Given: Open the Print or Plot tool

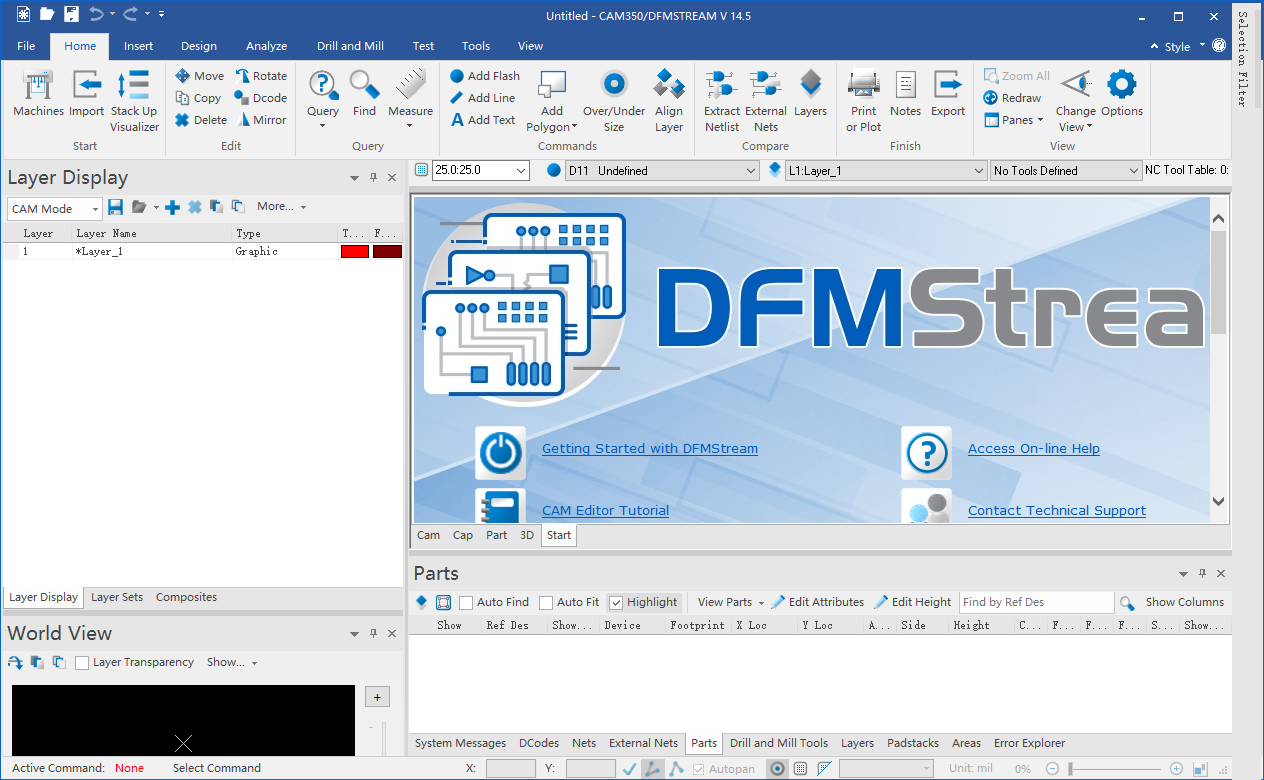Looking at the screenshot, I should (x=864, y=100).
